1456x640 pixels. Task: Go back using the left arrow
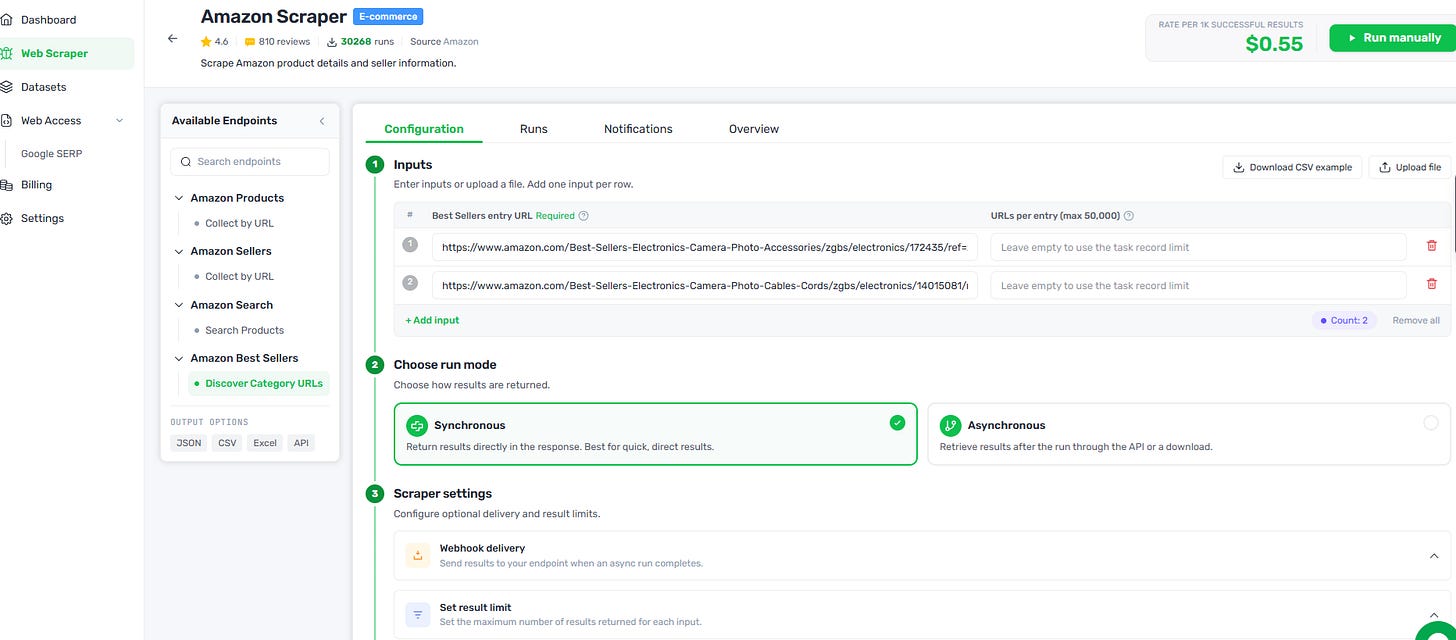pos(173,38)
